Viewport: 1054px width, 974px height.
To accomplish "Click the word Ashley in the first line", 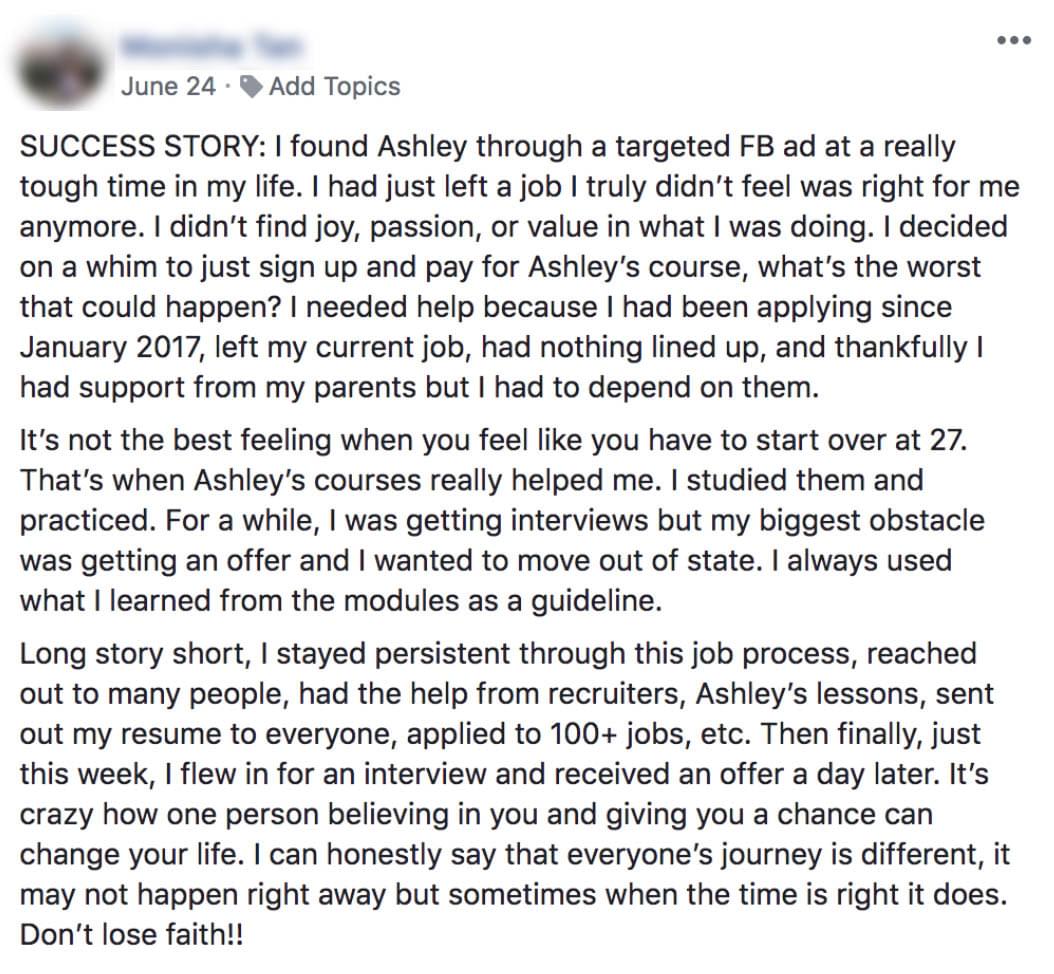I will pos(421,147).
